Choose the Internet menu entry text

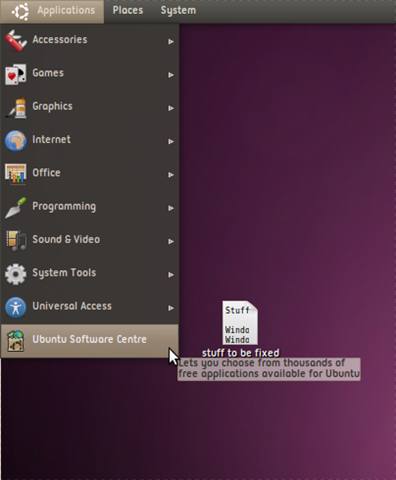[51, 139]
